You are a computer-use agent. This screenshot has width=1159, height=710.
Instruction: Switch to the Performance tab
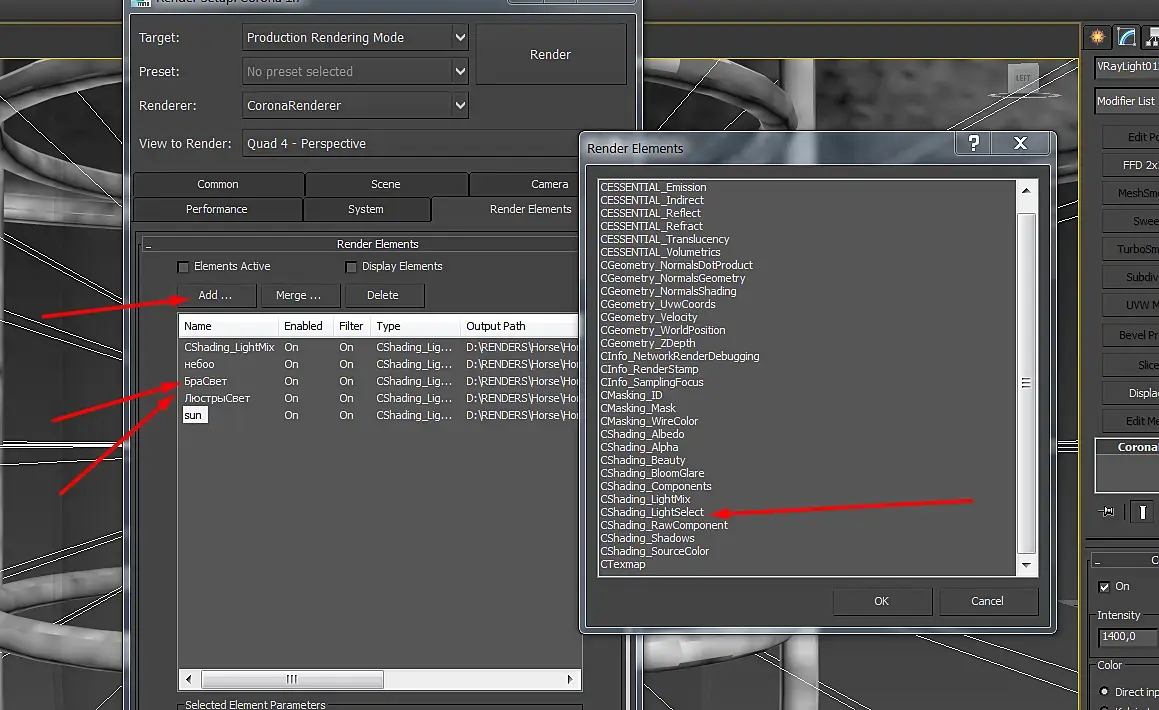click(x=217, y=209)
